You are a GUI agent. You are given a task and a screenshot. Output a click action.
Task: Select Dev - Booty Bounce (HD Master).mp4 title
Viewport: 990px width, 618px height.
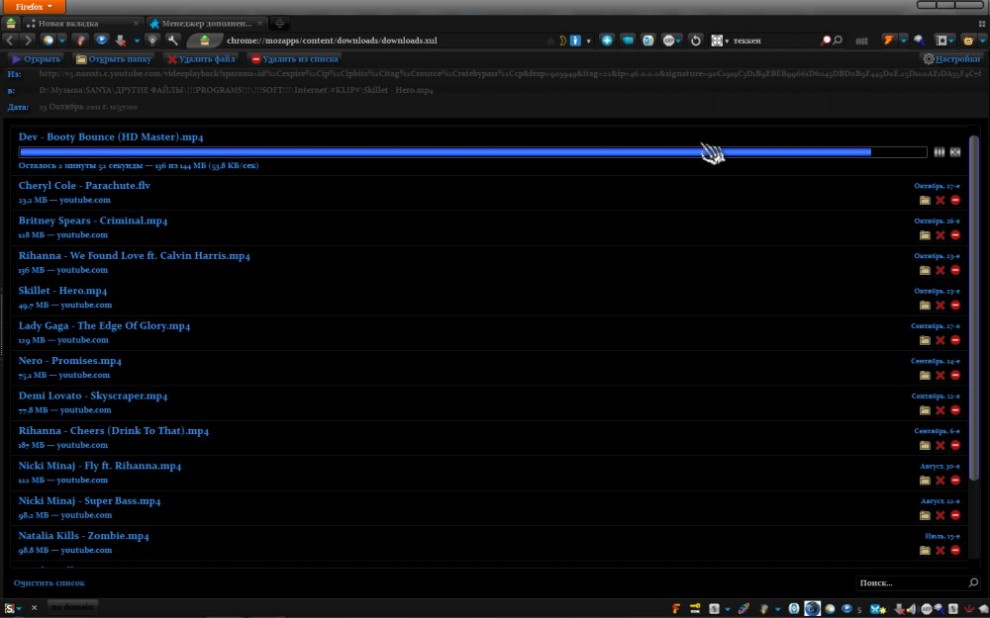[x=111, y=137]
